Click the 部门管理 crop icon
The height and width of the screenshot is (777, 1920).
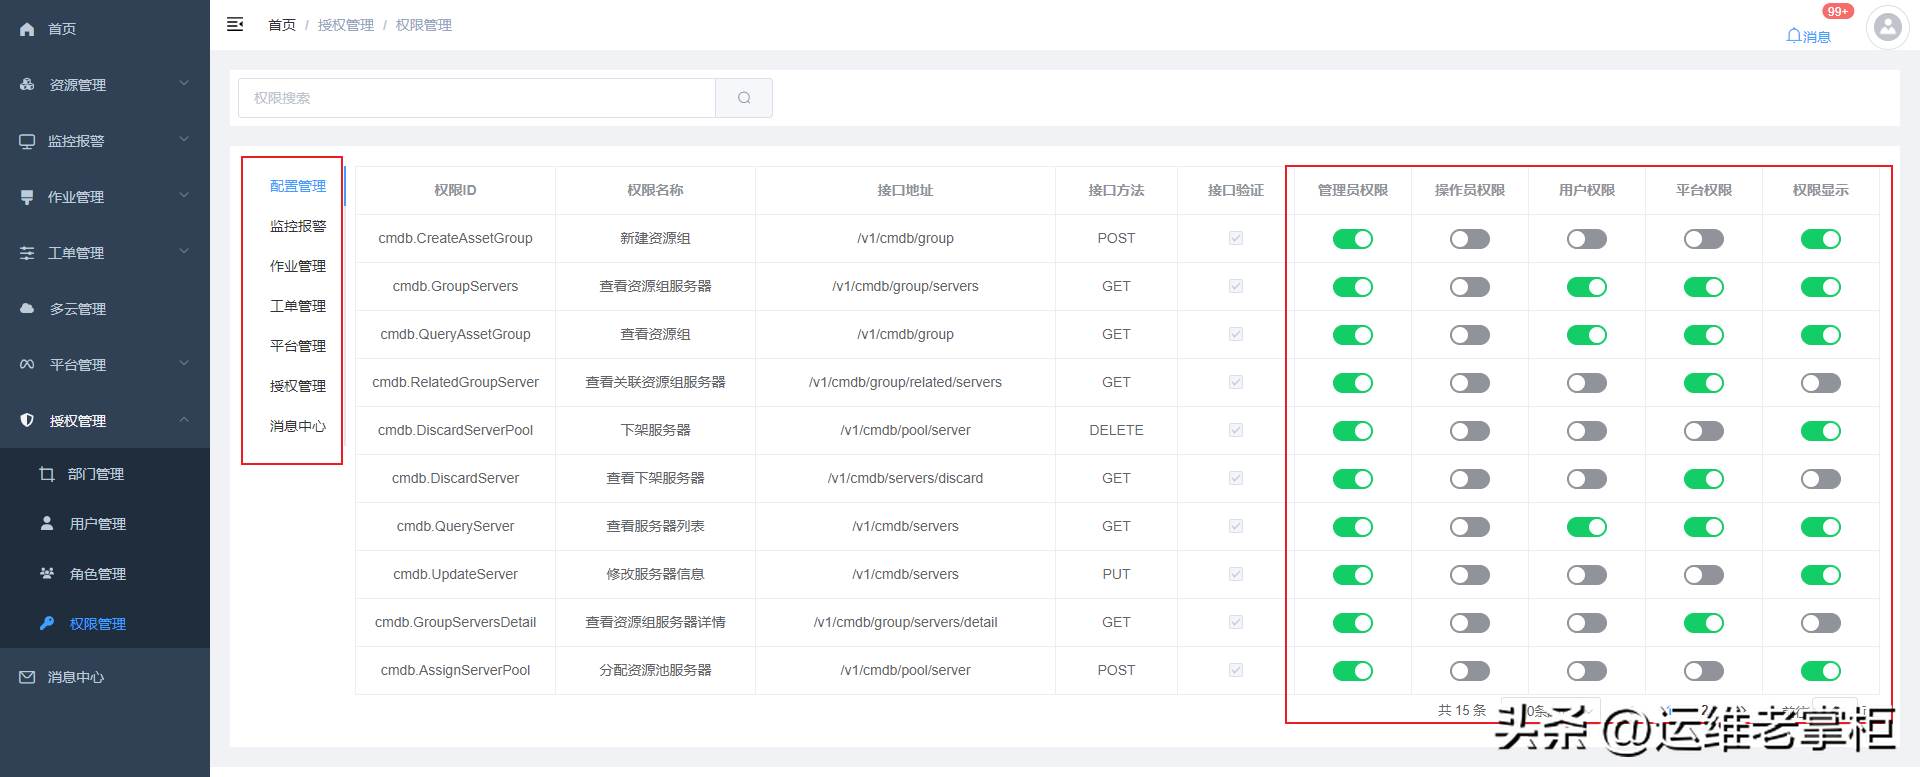(x=46, y=474)
